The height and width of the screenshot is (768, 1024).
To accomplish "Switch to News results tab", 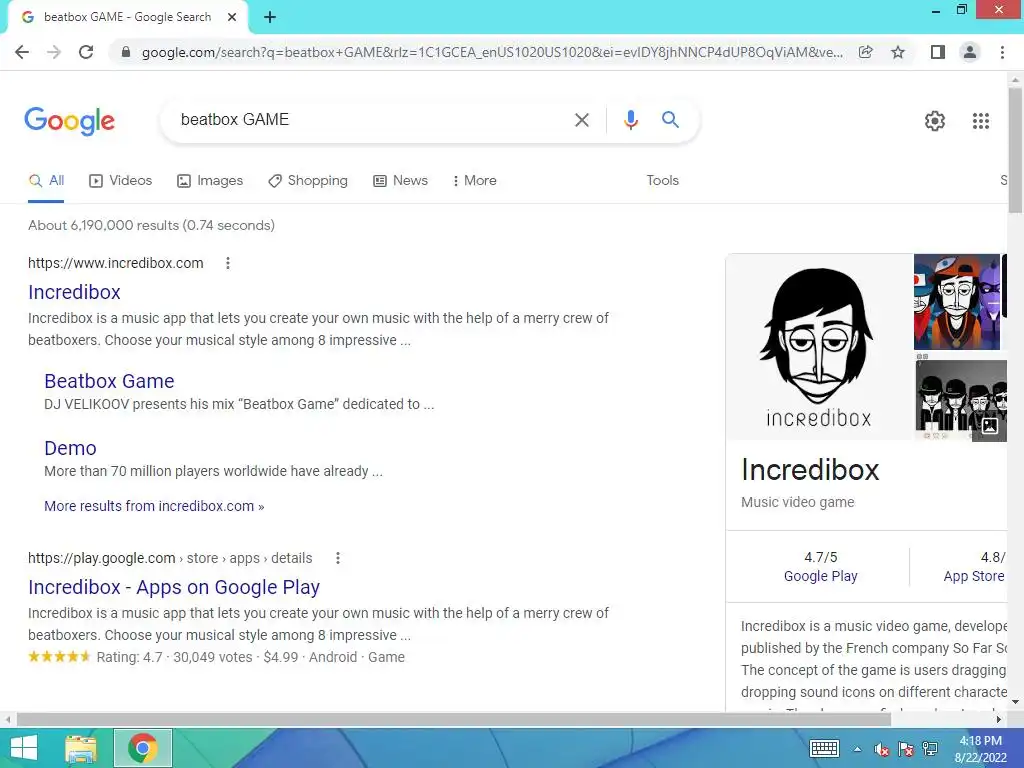I will point(400,181).
